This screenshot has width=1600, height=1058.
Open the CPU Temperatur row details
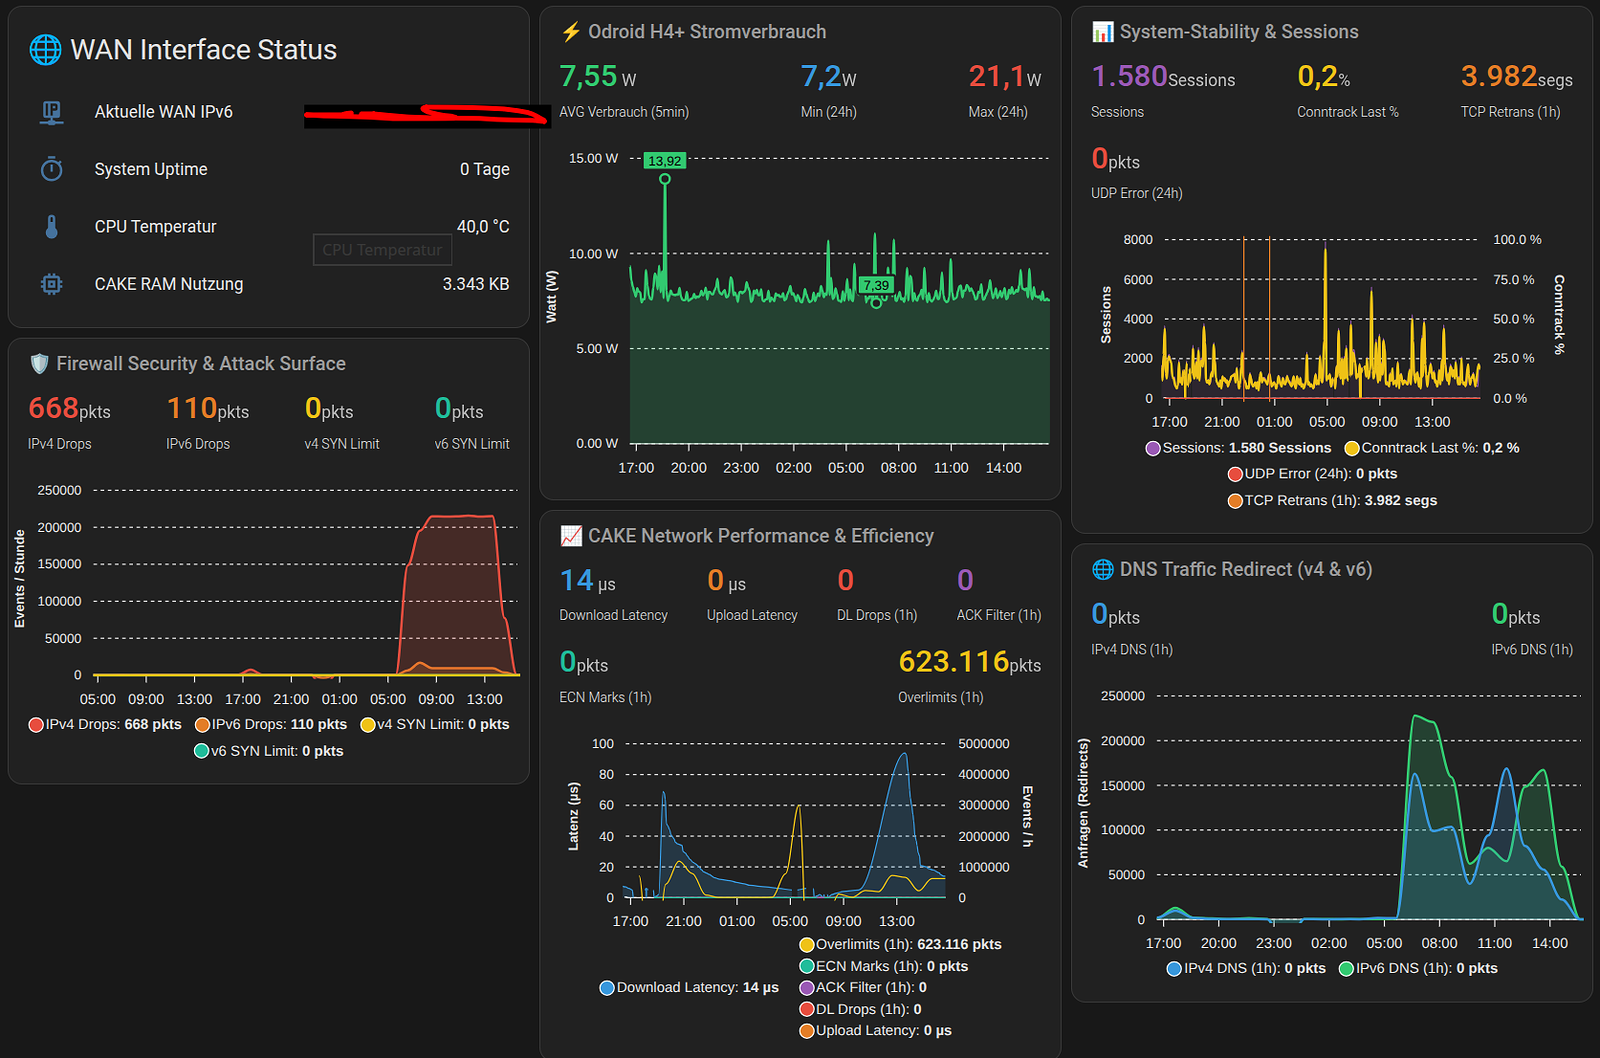(x=269, y=227)
